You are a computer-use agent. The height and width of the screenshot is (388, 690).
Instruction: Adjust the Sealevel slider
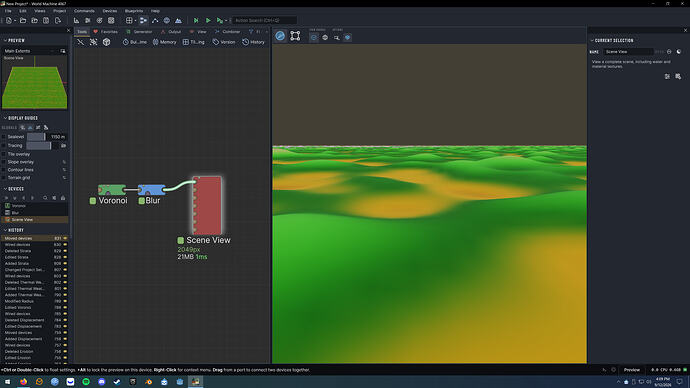tap(36, 137)
